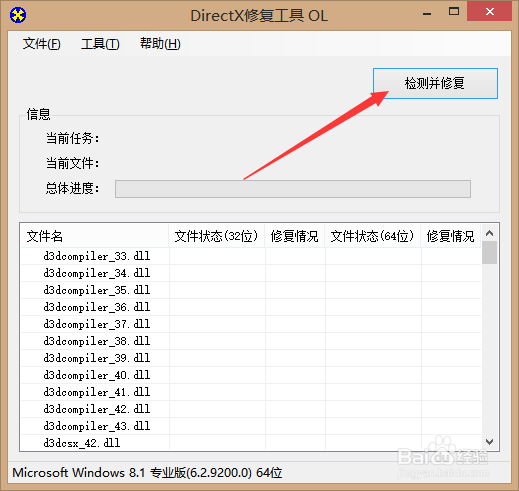519x491 pixels.
Task: Click the 文件状态(64位) column header
Action: (x=373, y=236)
